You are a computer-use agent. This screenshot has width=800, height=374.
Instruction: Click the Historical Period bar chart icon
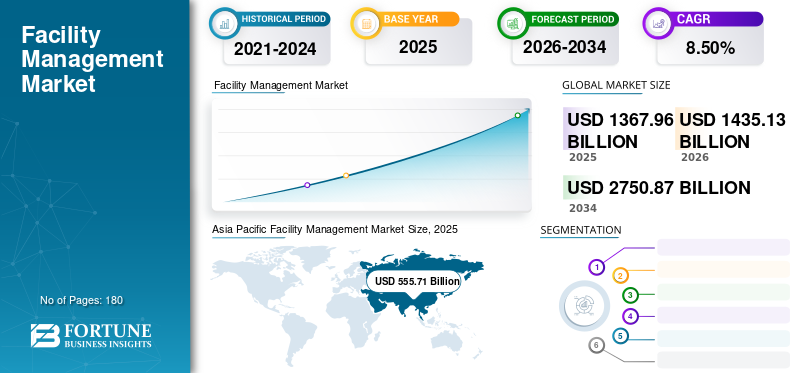pos(224,23)
